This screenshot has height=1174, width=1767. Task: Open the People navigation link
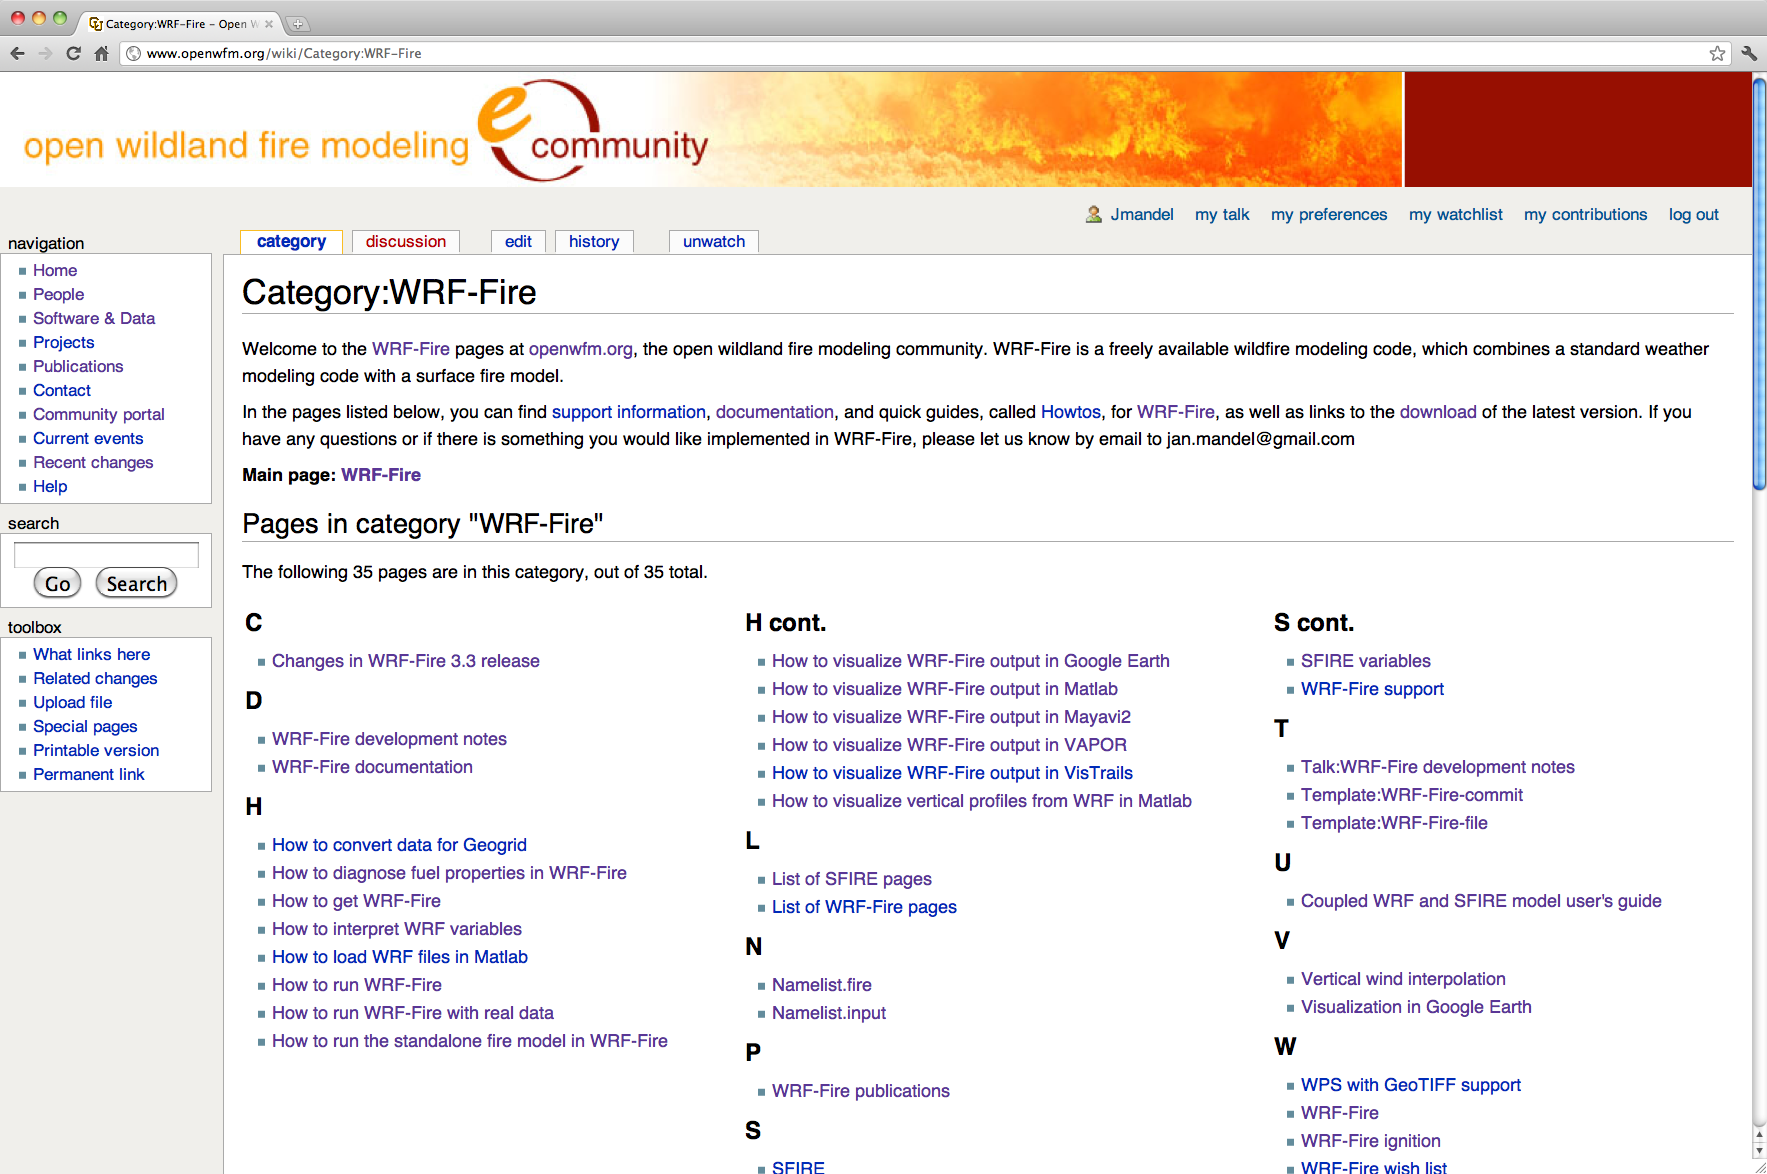[x=58, y=294]
